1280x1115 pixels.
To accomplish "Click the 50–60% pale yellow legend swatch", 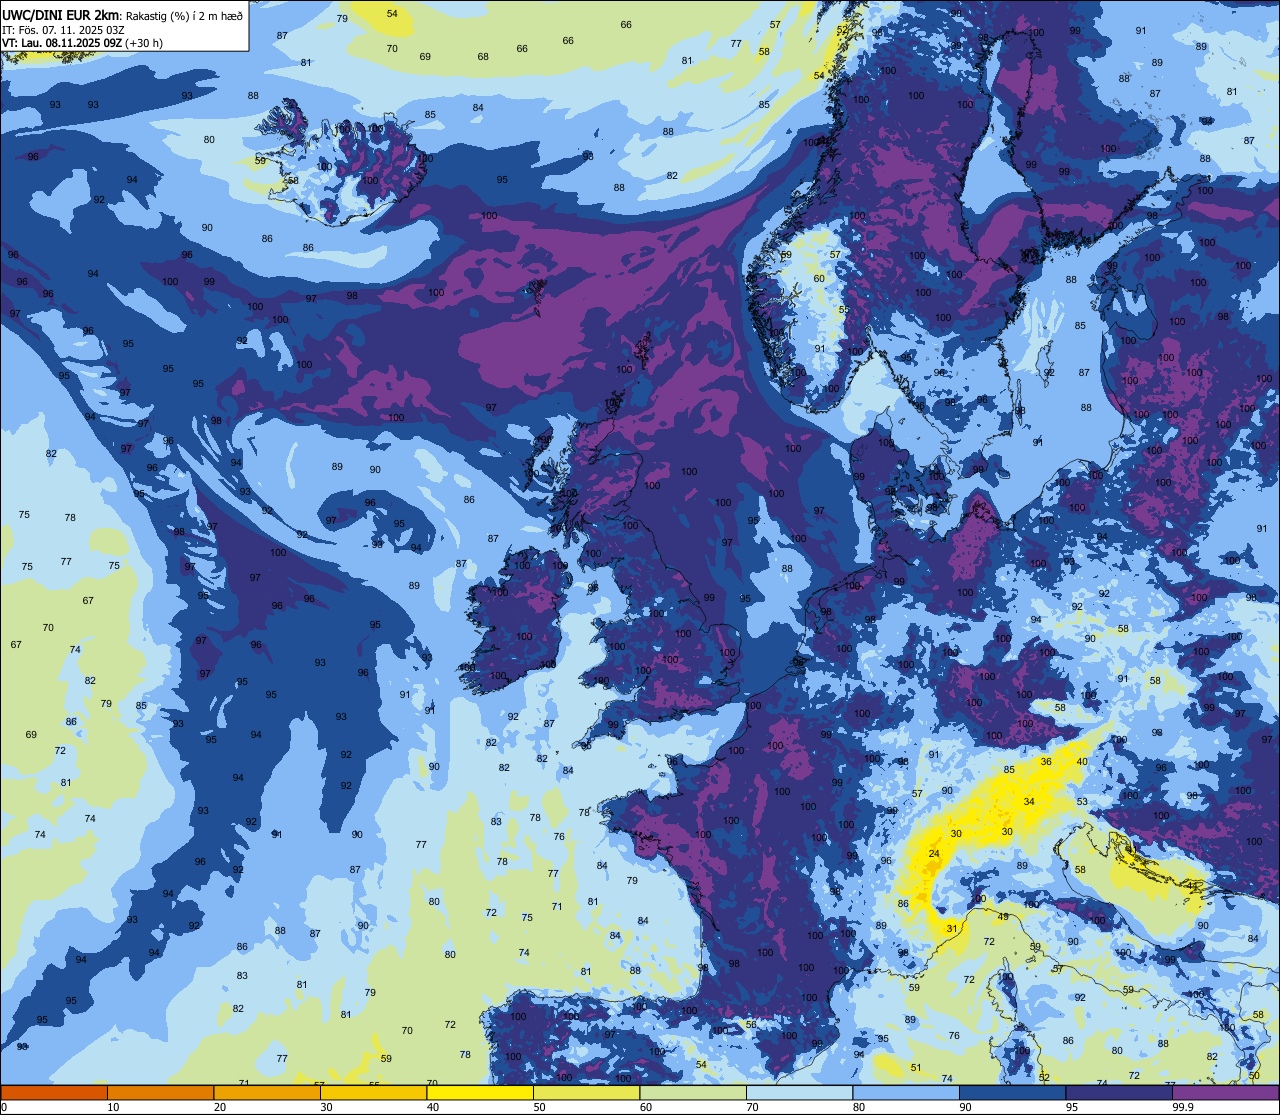I will pos(586,1092).
